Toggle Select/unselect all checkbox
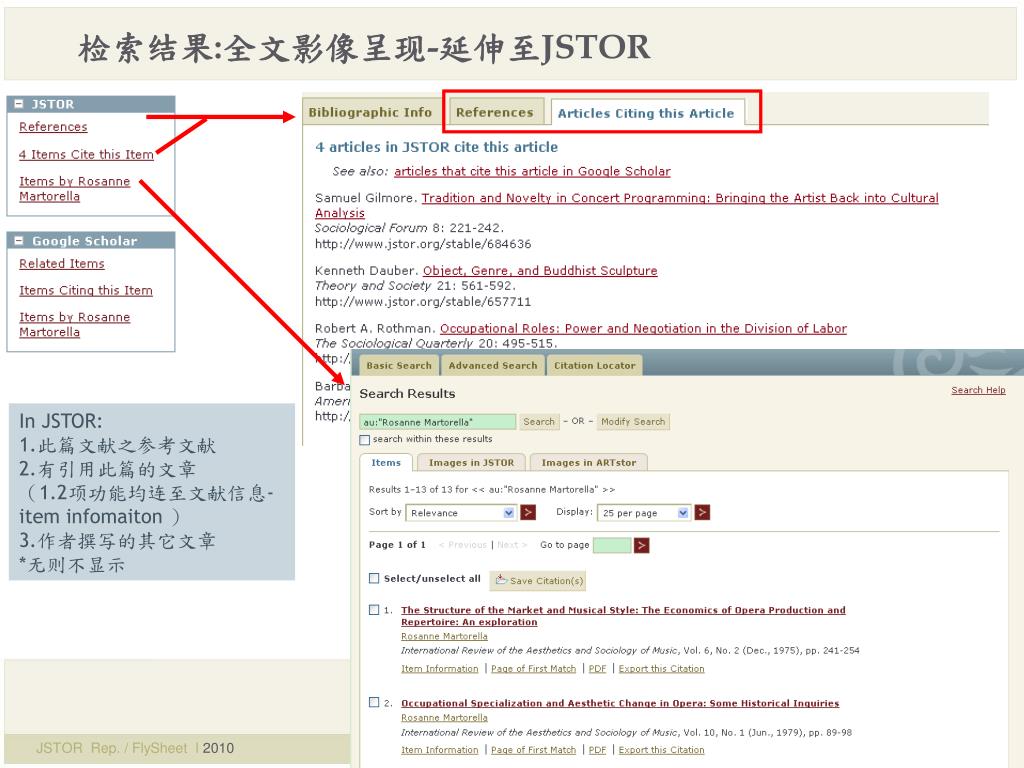 point(374,578)
